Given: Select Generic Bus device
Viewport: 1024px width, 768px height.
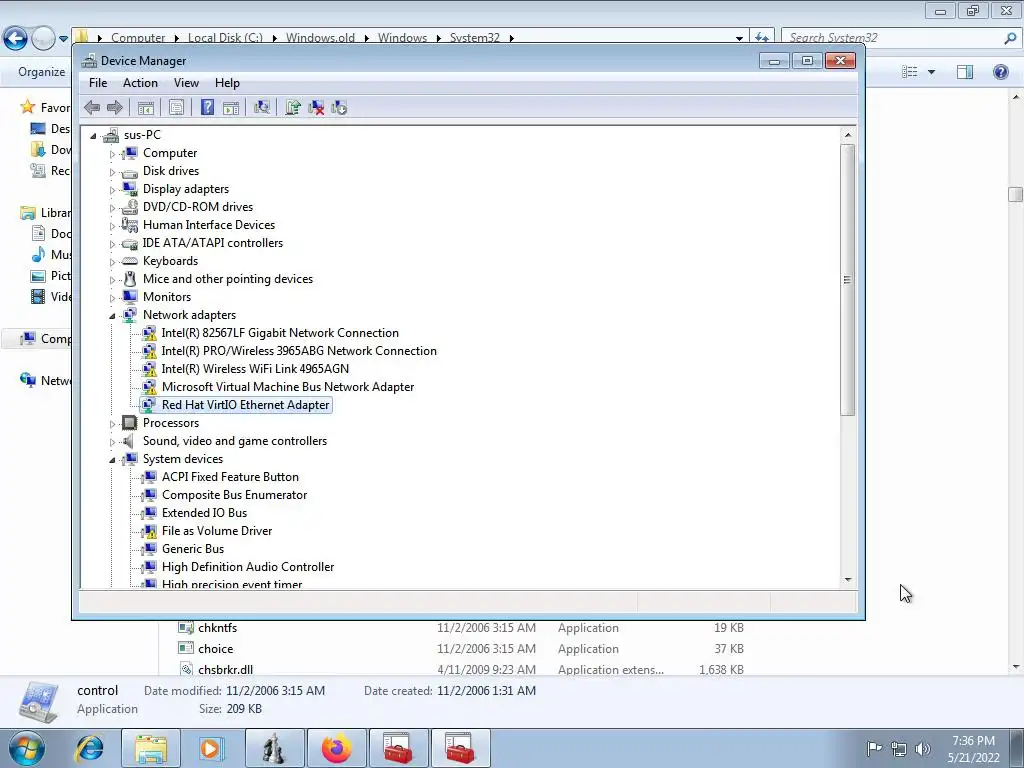Looking at the screenshot, I should click(x=193, y=549).
